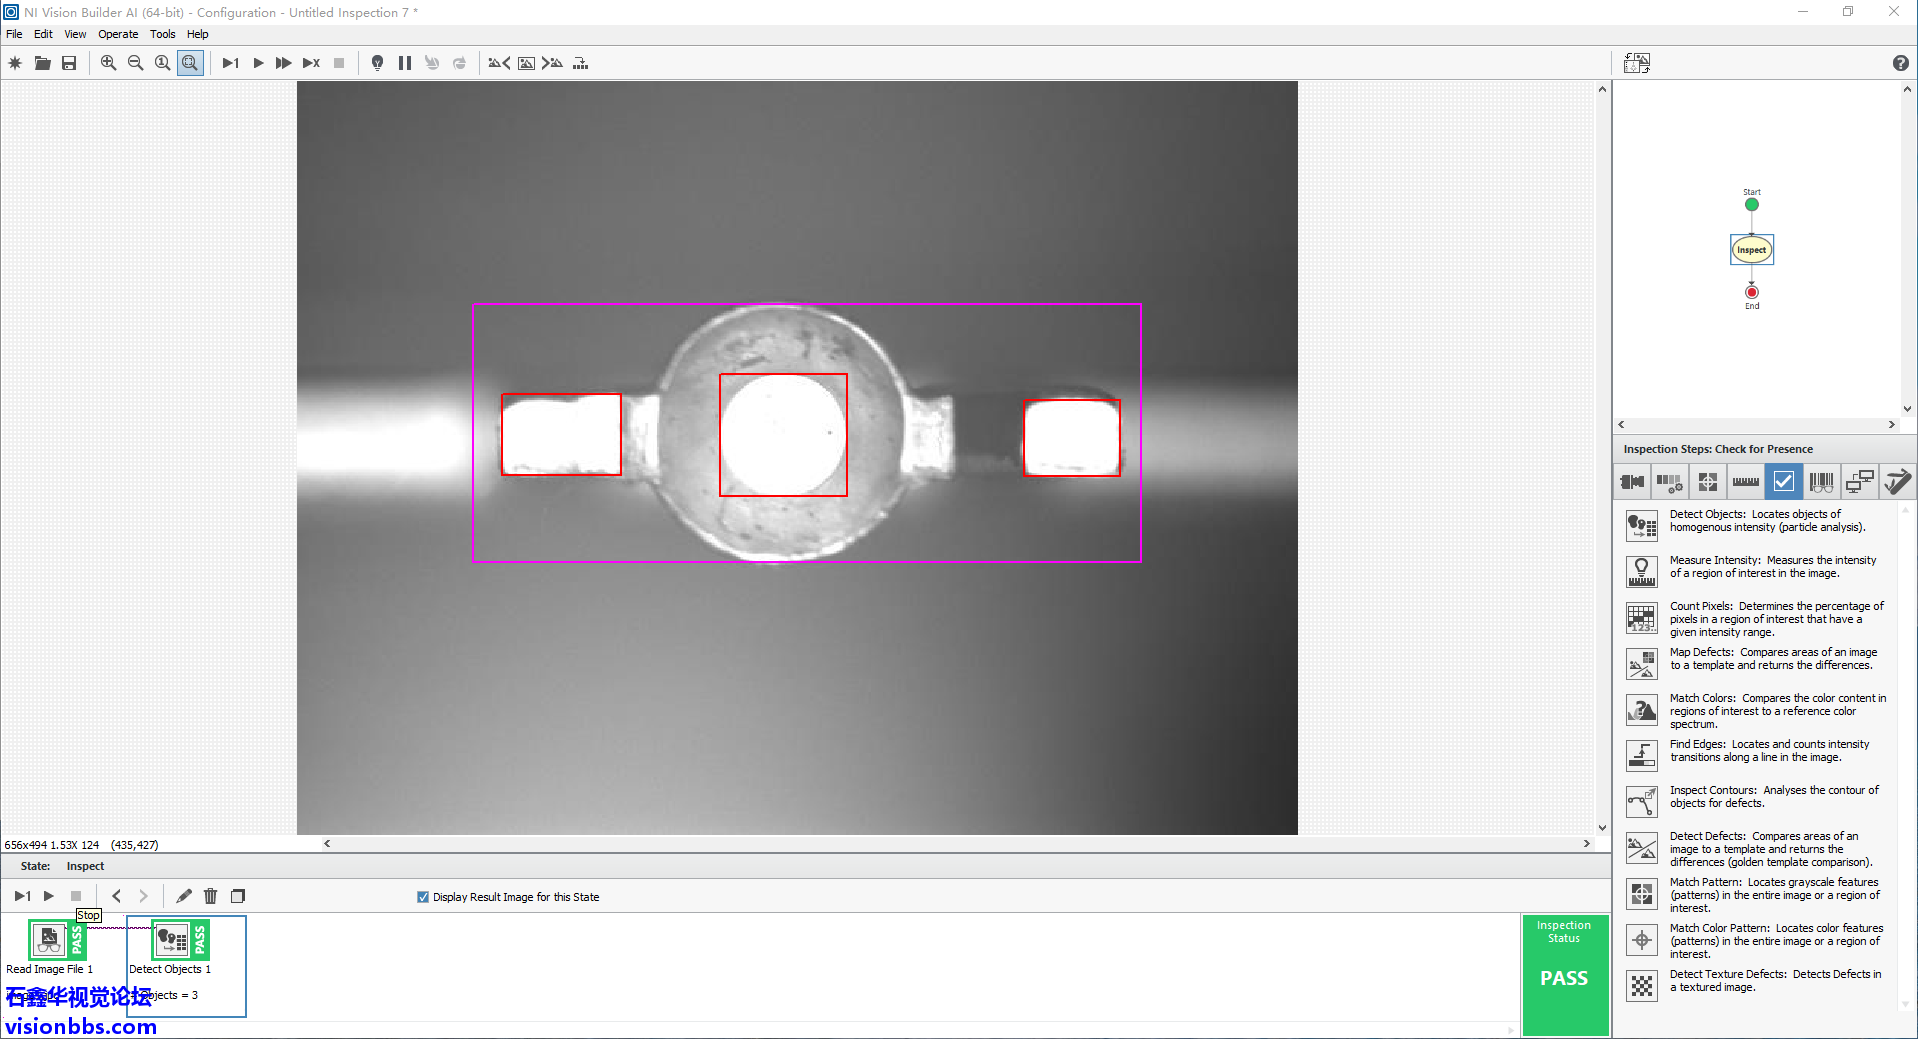The height and width of the screenshot is (1039, 1918).
Task: Select the Measure Features ruler palette tab
Action: [1745, 482]
